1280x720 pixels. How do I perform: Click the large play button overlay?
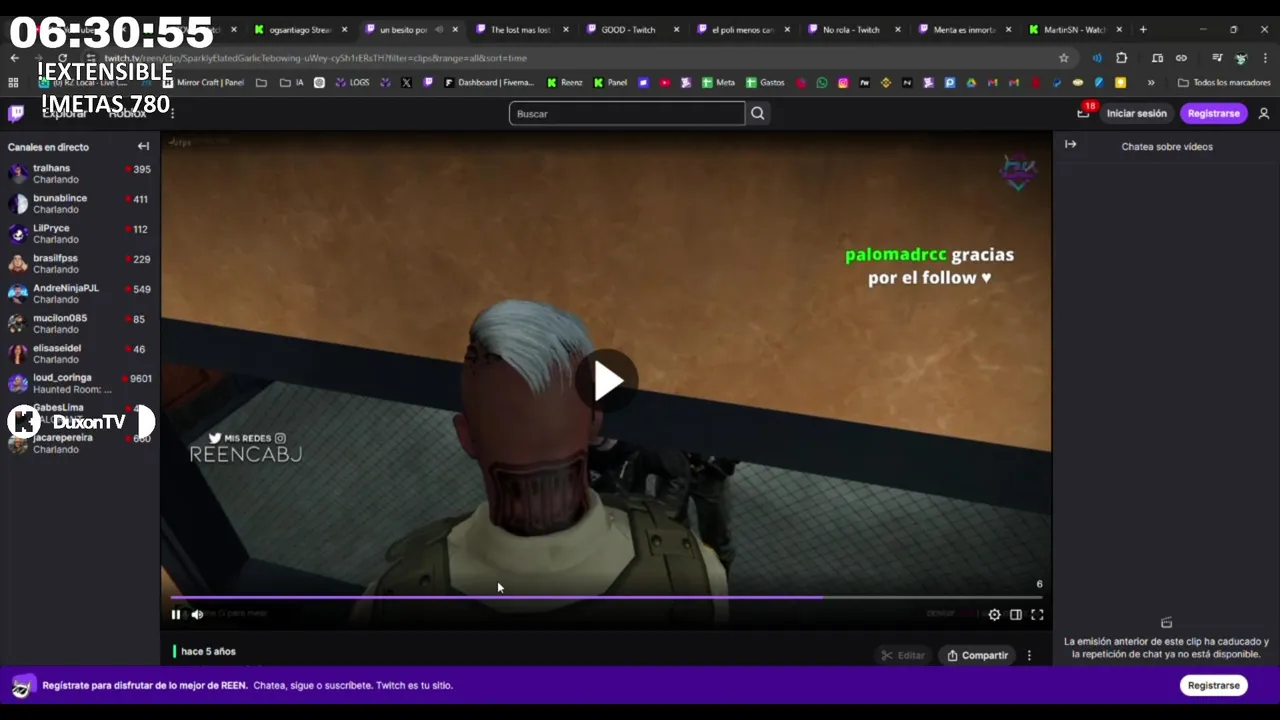tap(606, 380)
